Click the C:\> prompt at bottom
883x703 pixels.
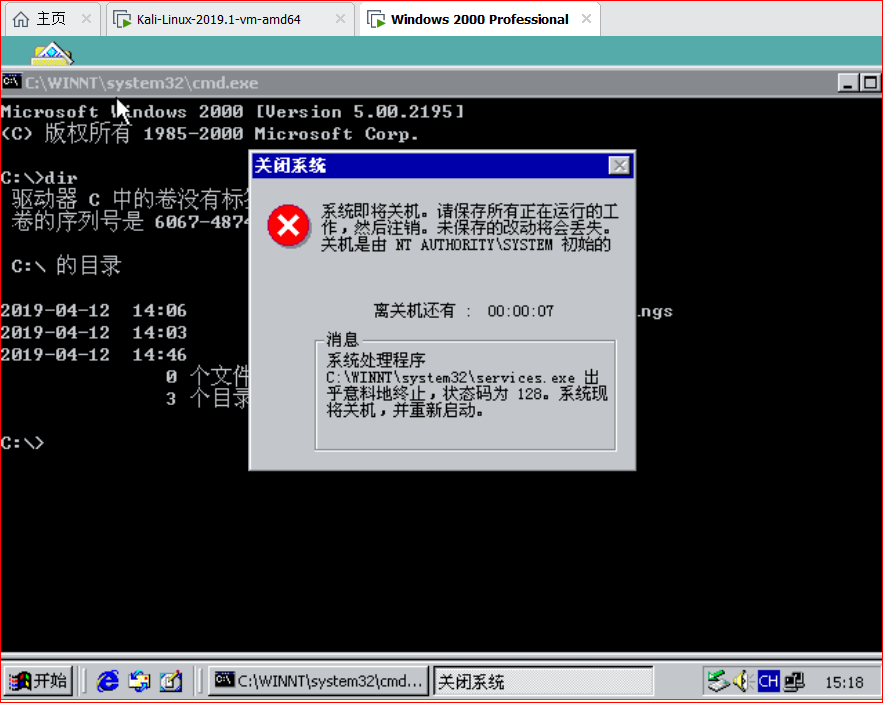pos(22,443)
